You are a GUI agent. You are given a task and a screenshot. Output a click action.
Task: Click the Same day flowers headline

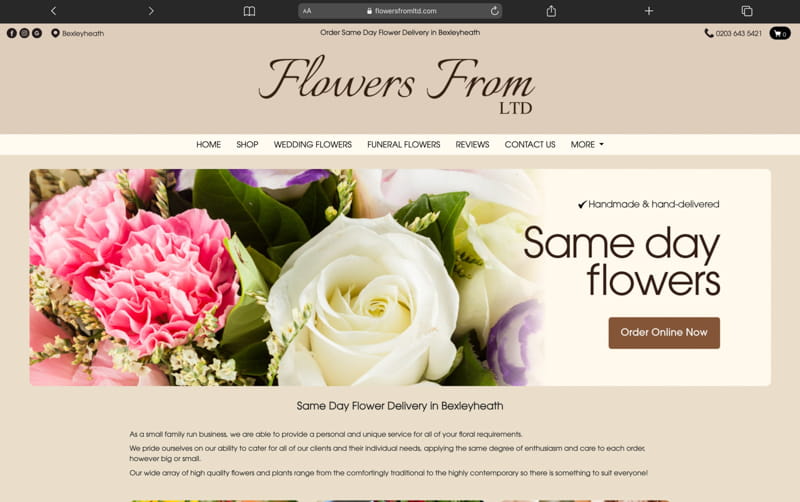coord(621,262)
